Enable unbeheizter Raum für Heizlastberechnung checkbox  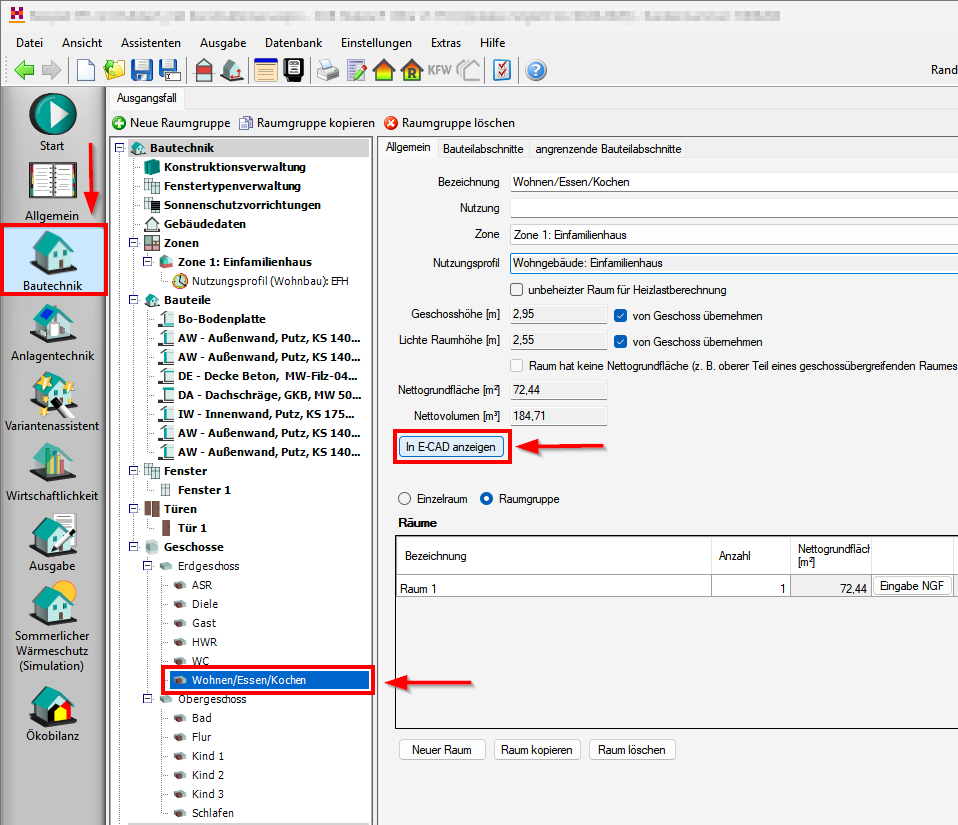tap(517, 290)
